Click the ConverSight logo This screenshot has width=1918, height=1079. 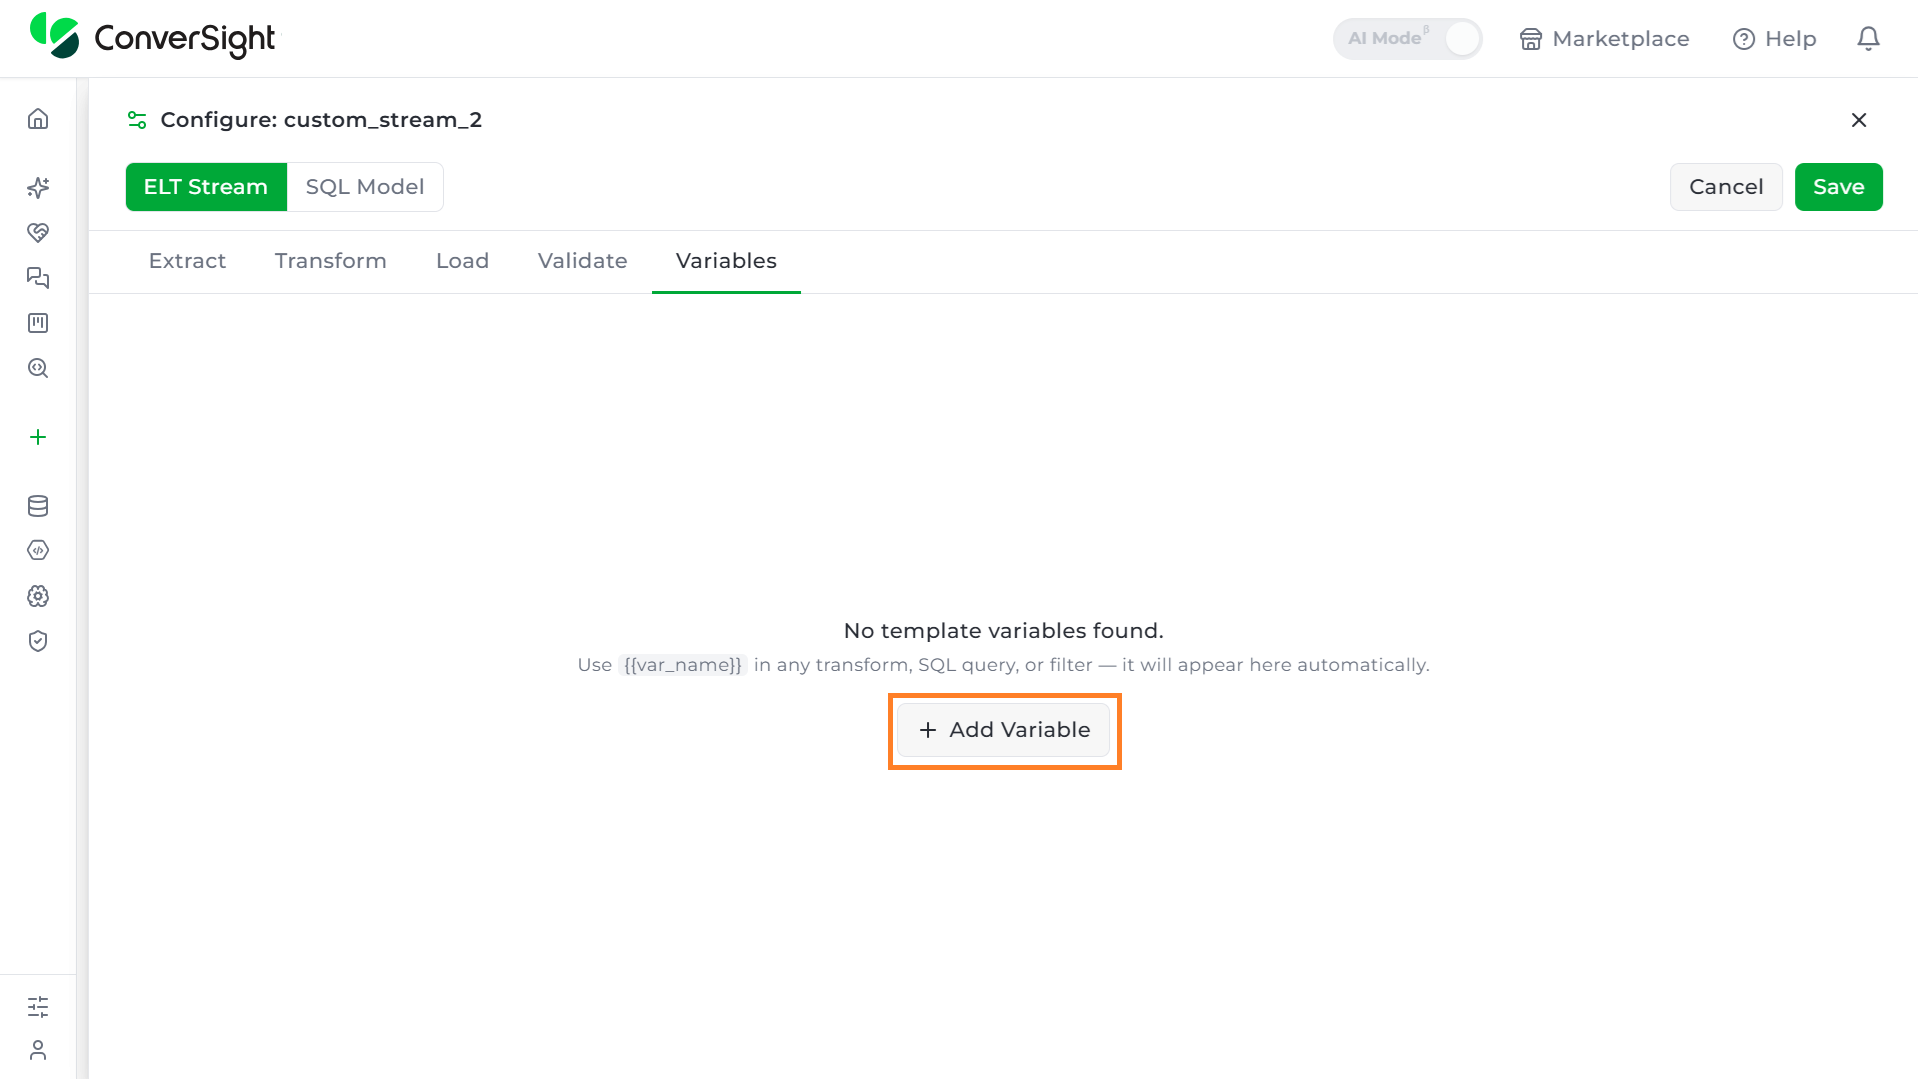pos(153,37)
